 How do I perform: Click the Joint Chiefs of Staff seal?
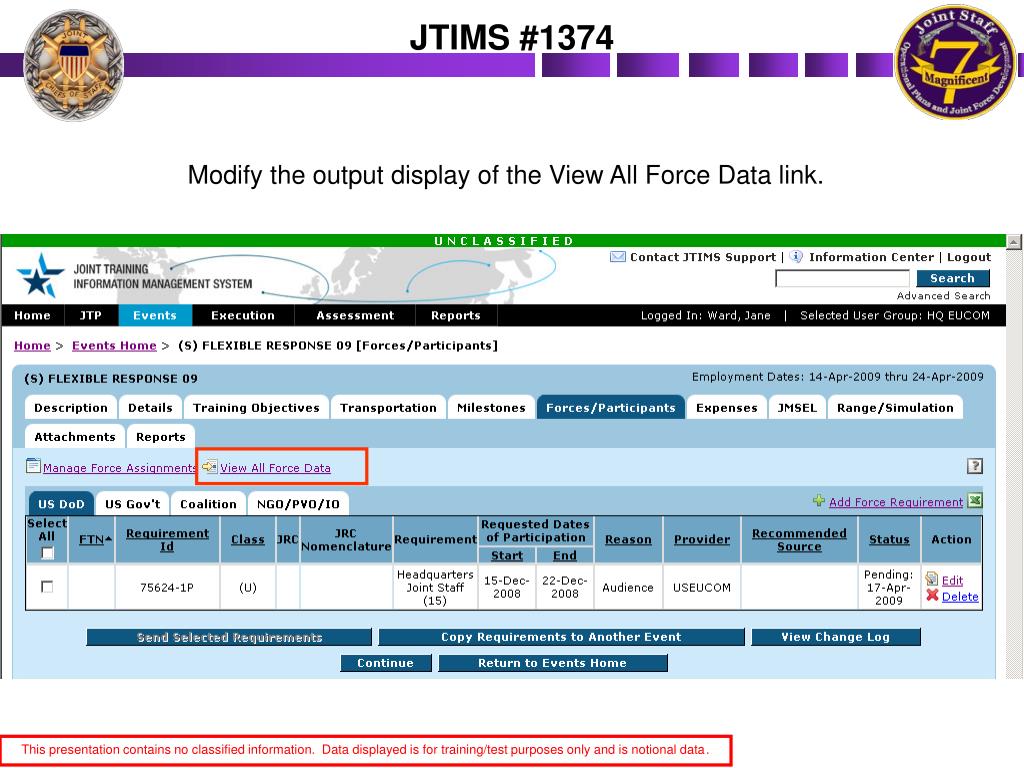73,65
